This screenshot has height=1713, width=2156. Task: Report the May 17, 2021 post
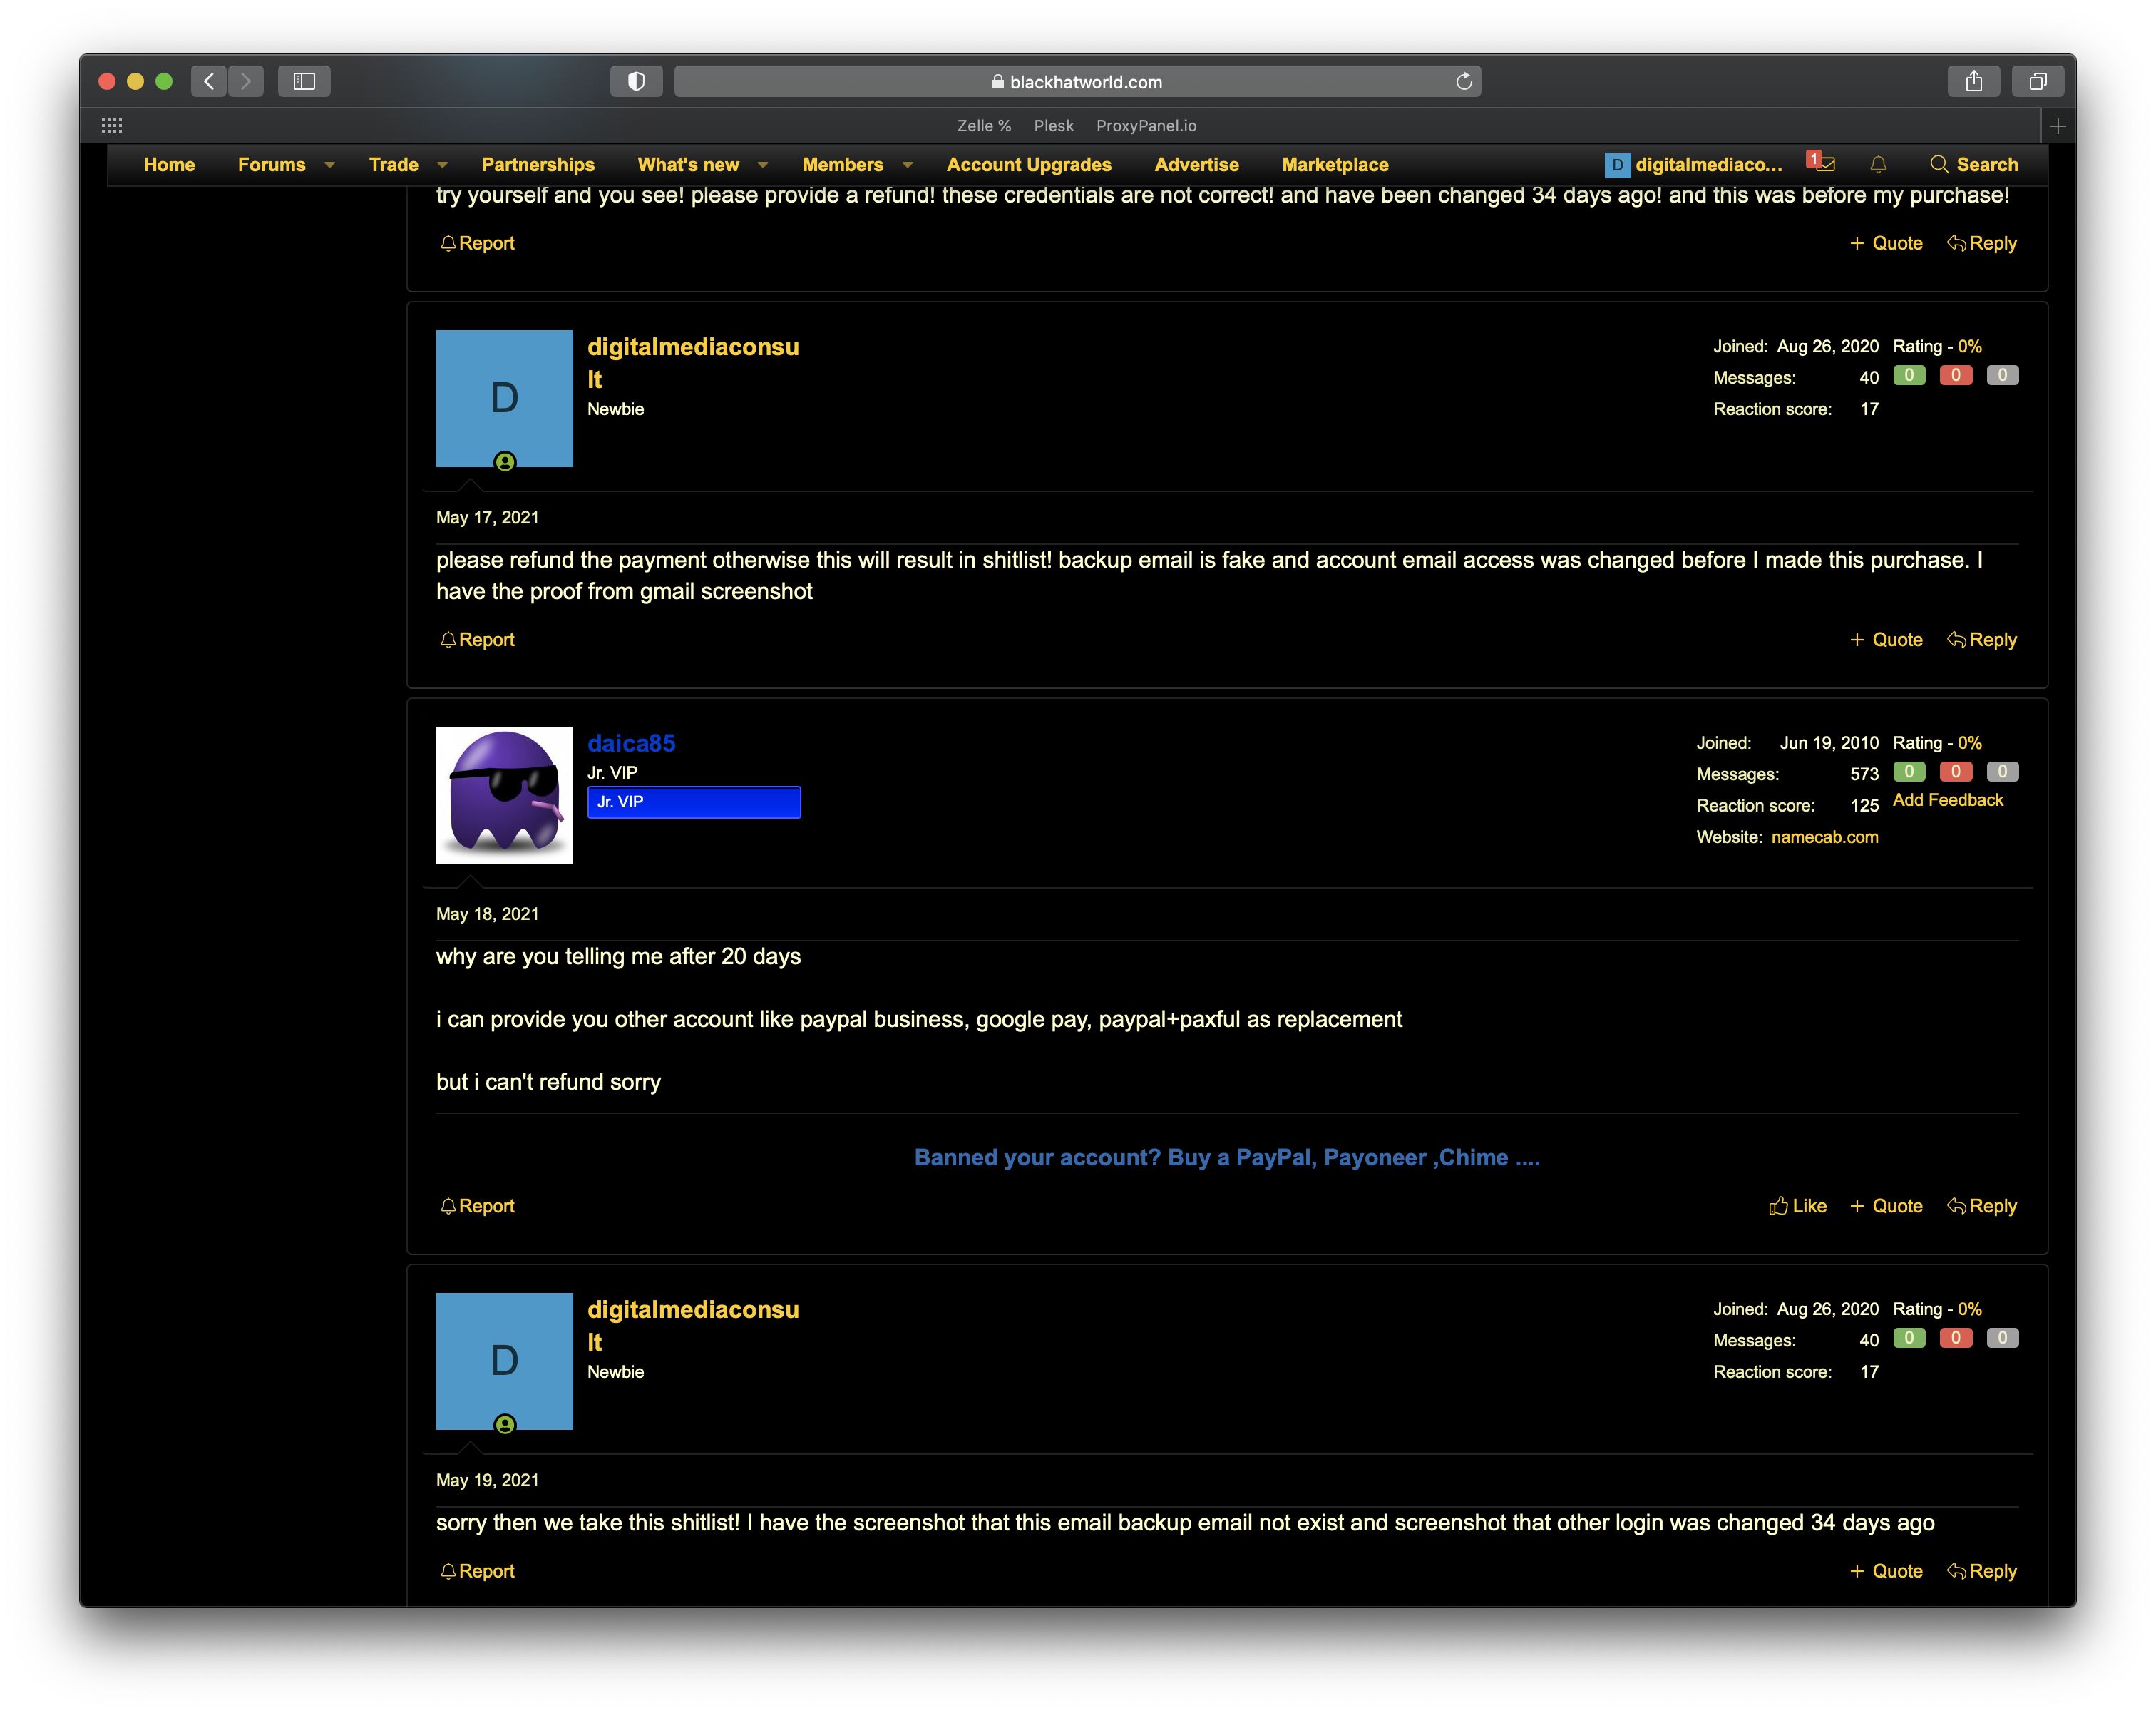477,640
